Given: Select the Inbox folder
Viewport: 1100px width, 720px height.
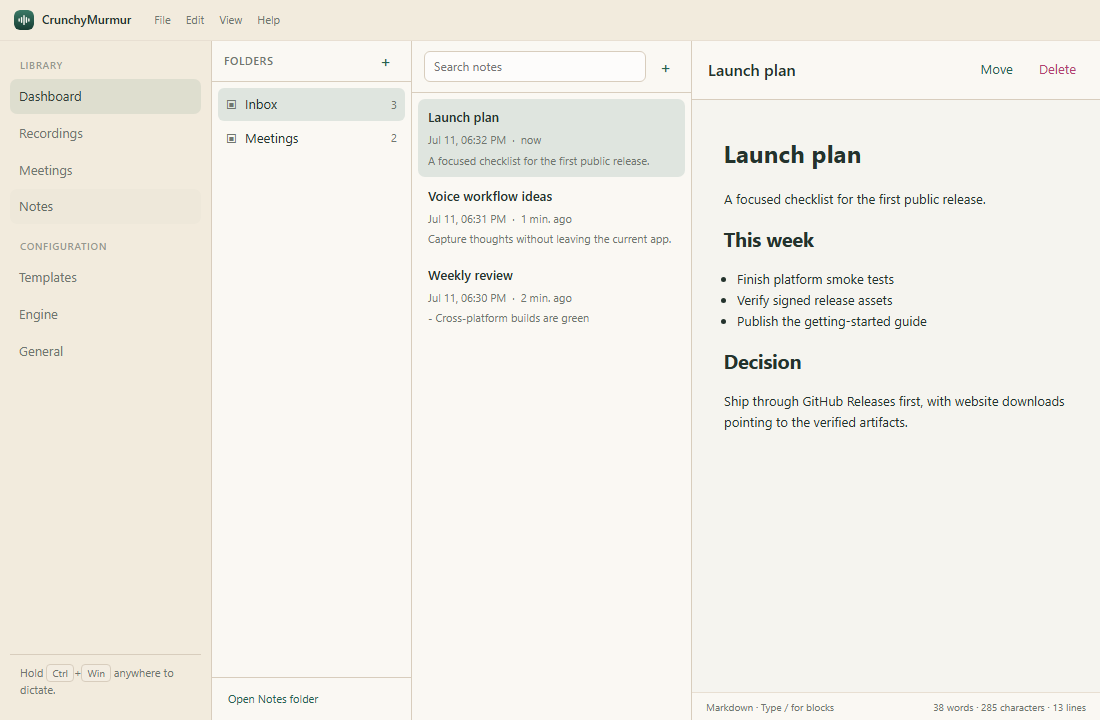Looking at the screenshot, I should pos(311,105).
